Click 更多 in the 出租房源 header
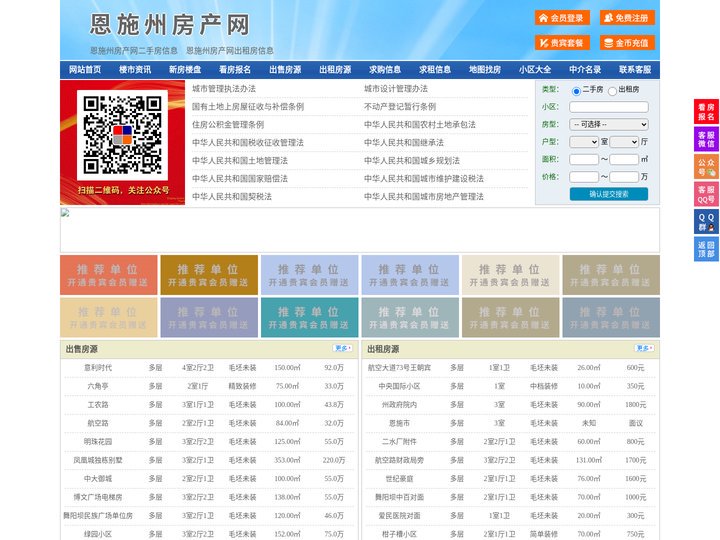This screenshot has height=540, width=720. 644,349
